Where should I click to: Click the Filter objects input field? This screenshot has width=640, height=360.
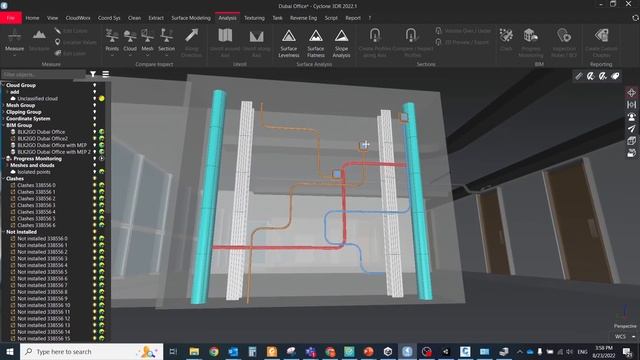pos(43,74)
